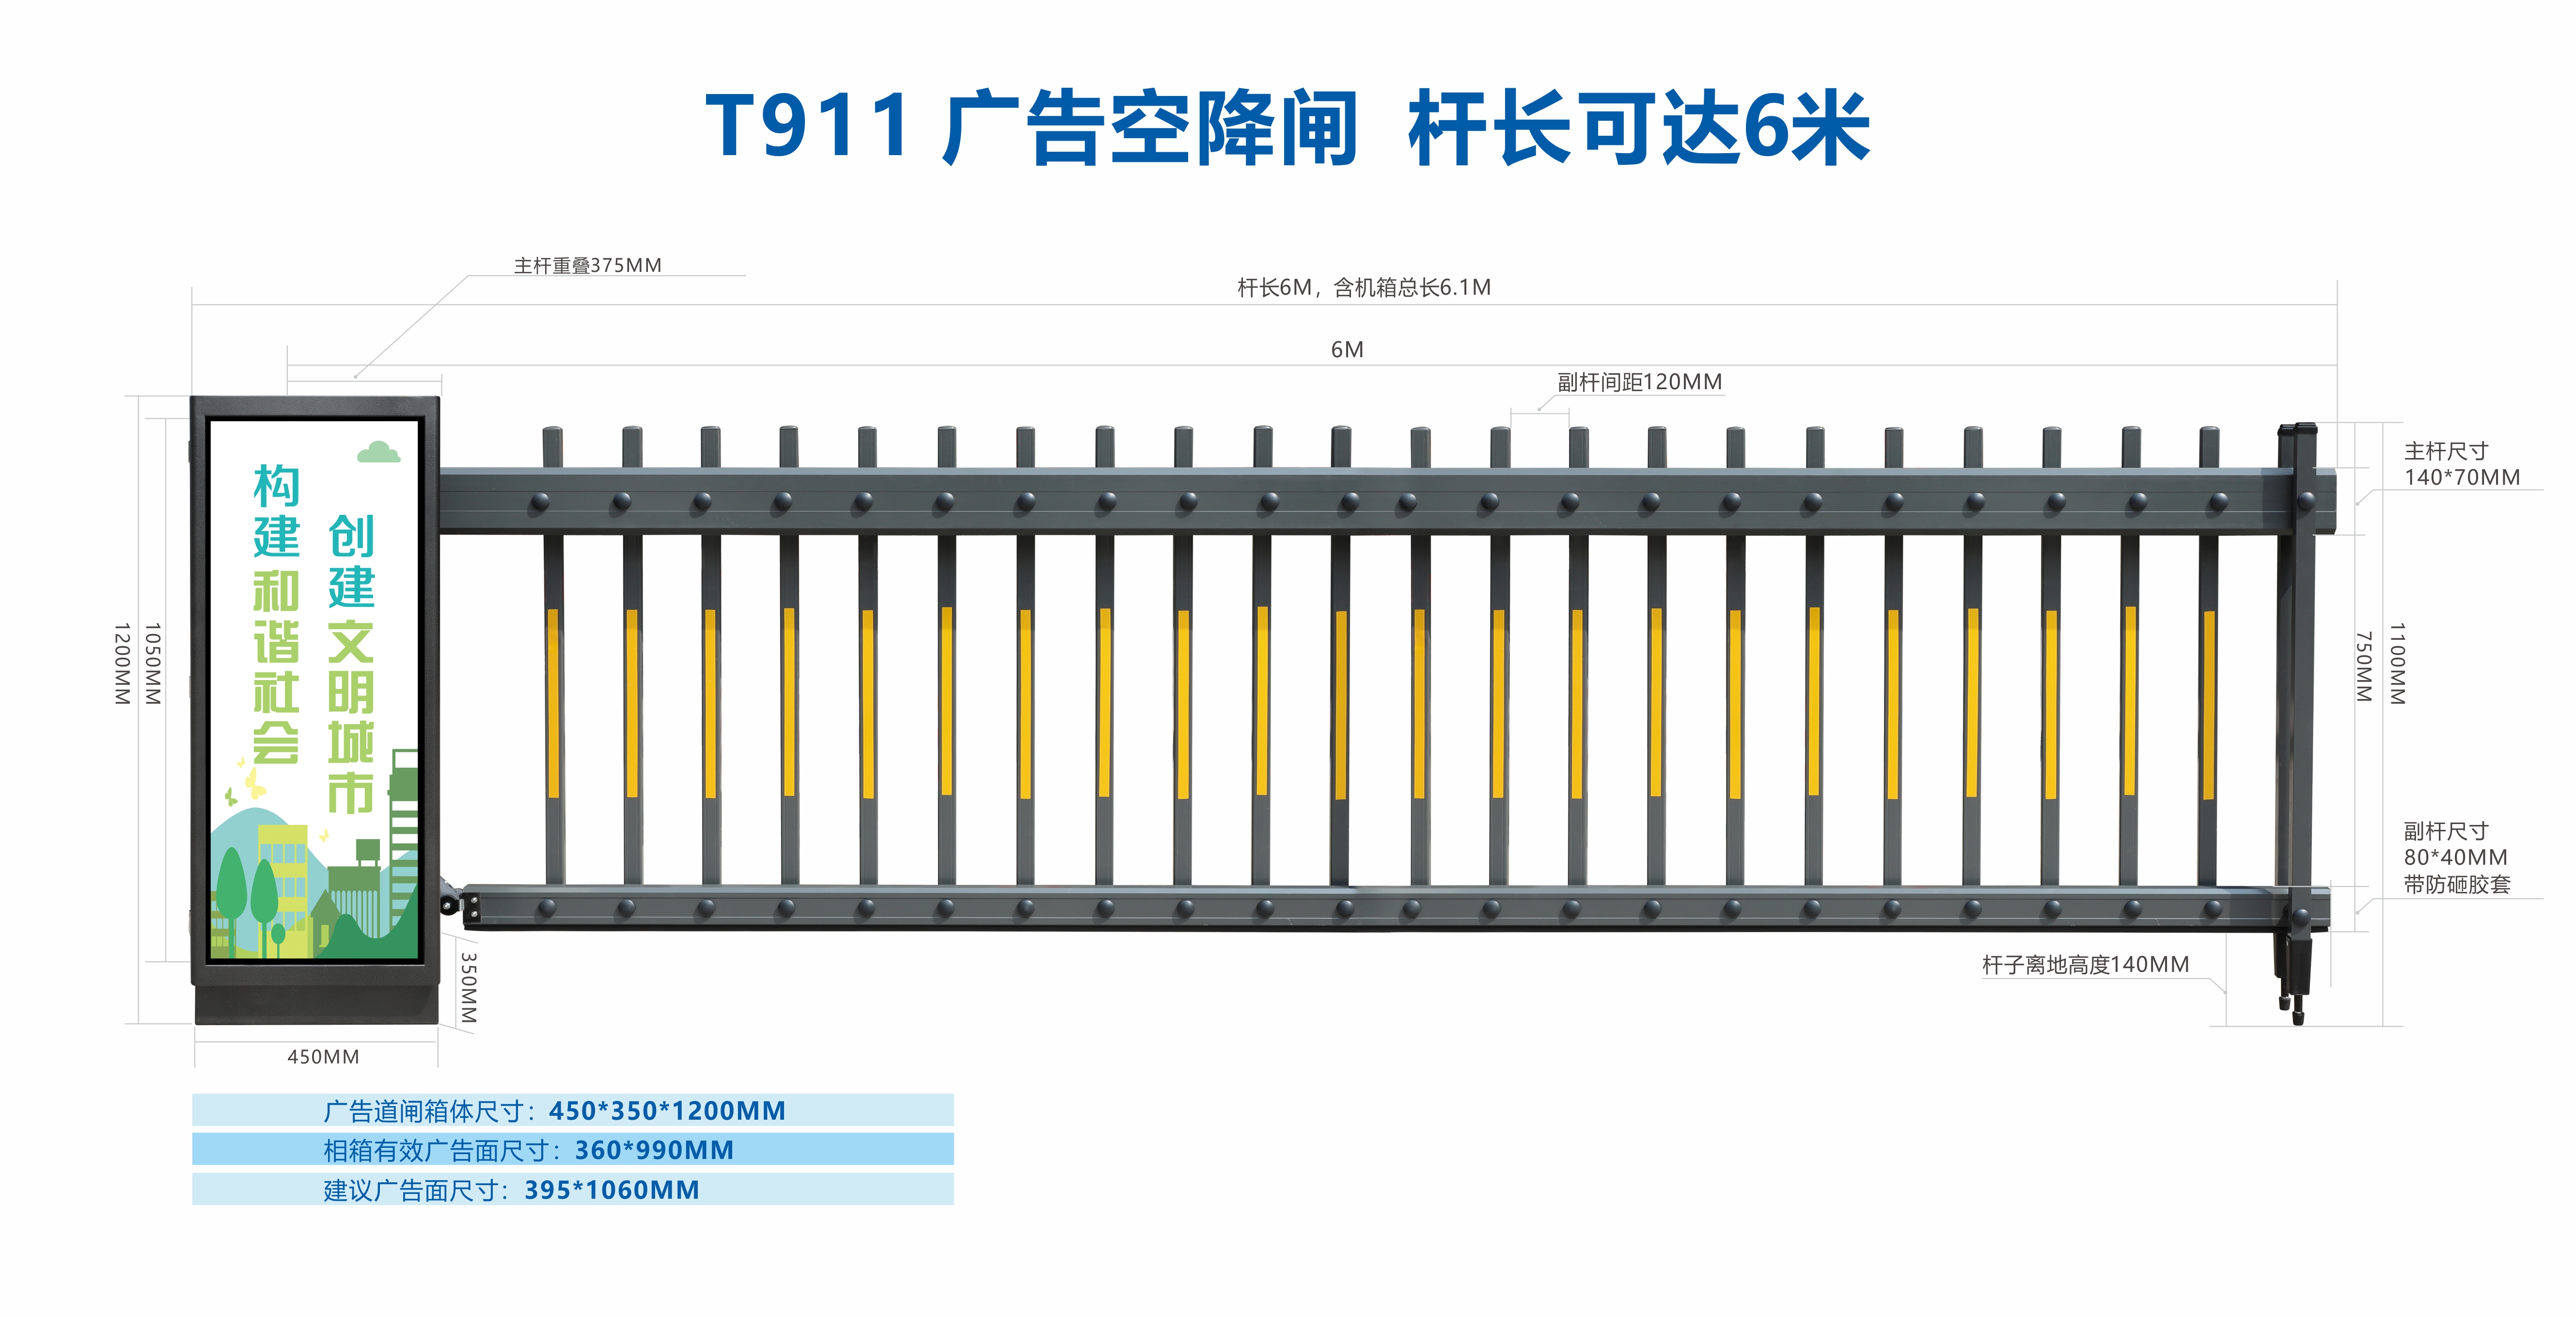
Task: Click the title "T911 广告空降闸 杆长可达6米"
Action: [x=1287, y=127]
